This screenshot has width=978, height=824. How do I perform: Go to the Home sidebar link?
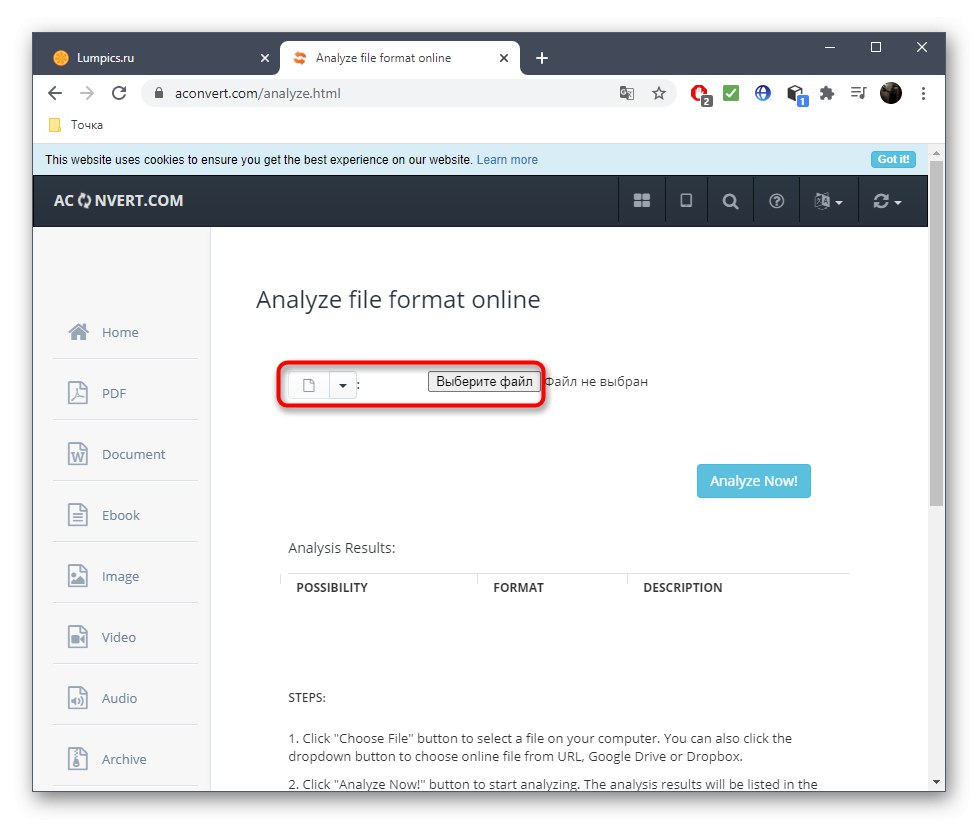click(120, 332)
